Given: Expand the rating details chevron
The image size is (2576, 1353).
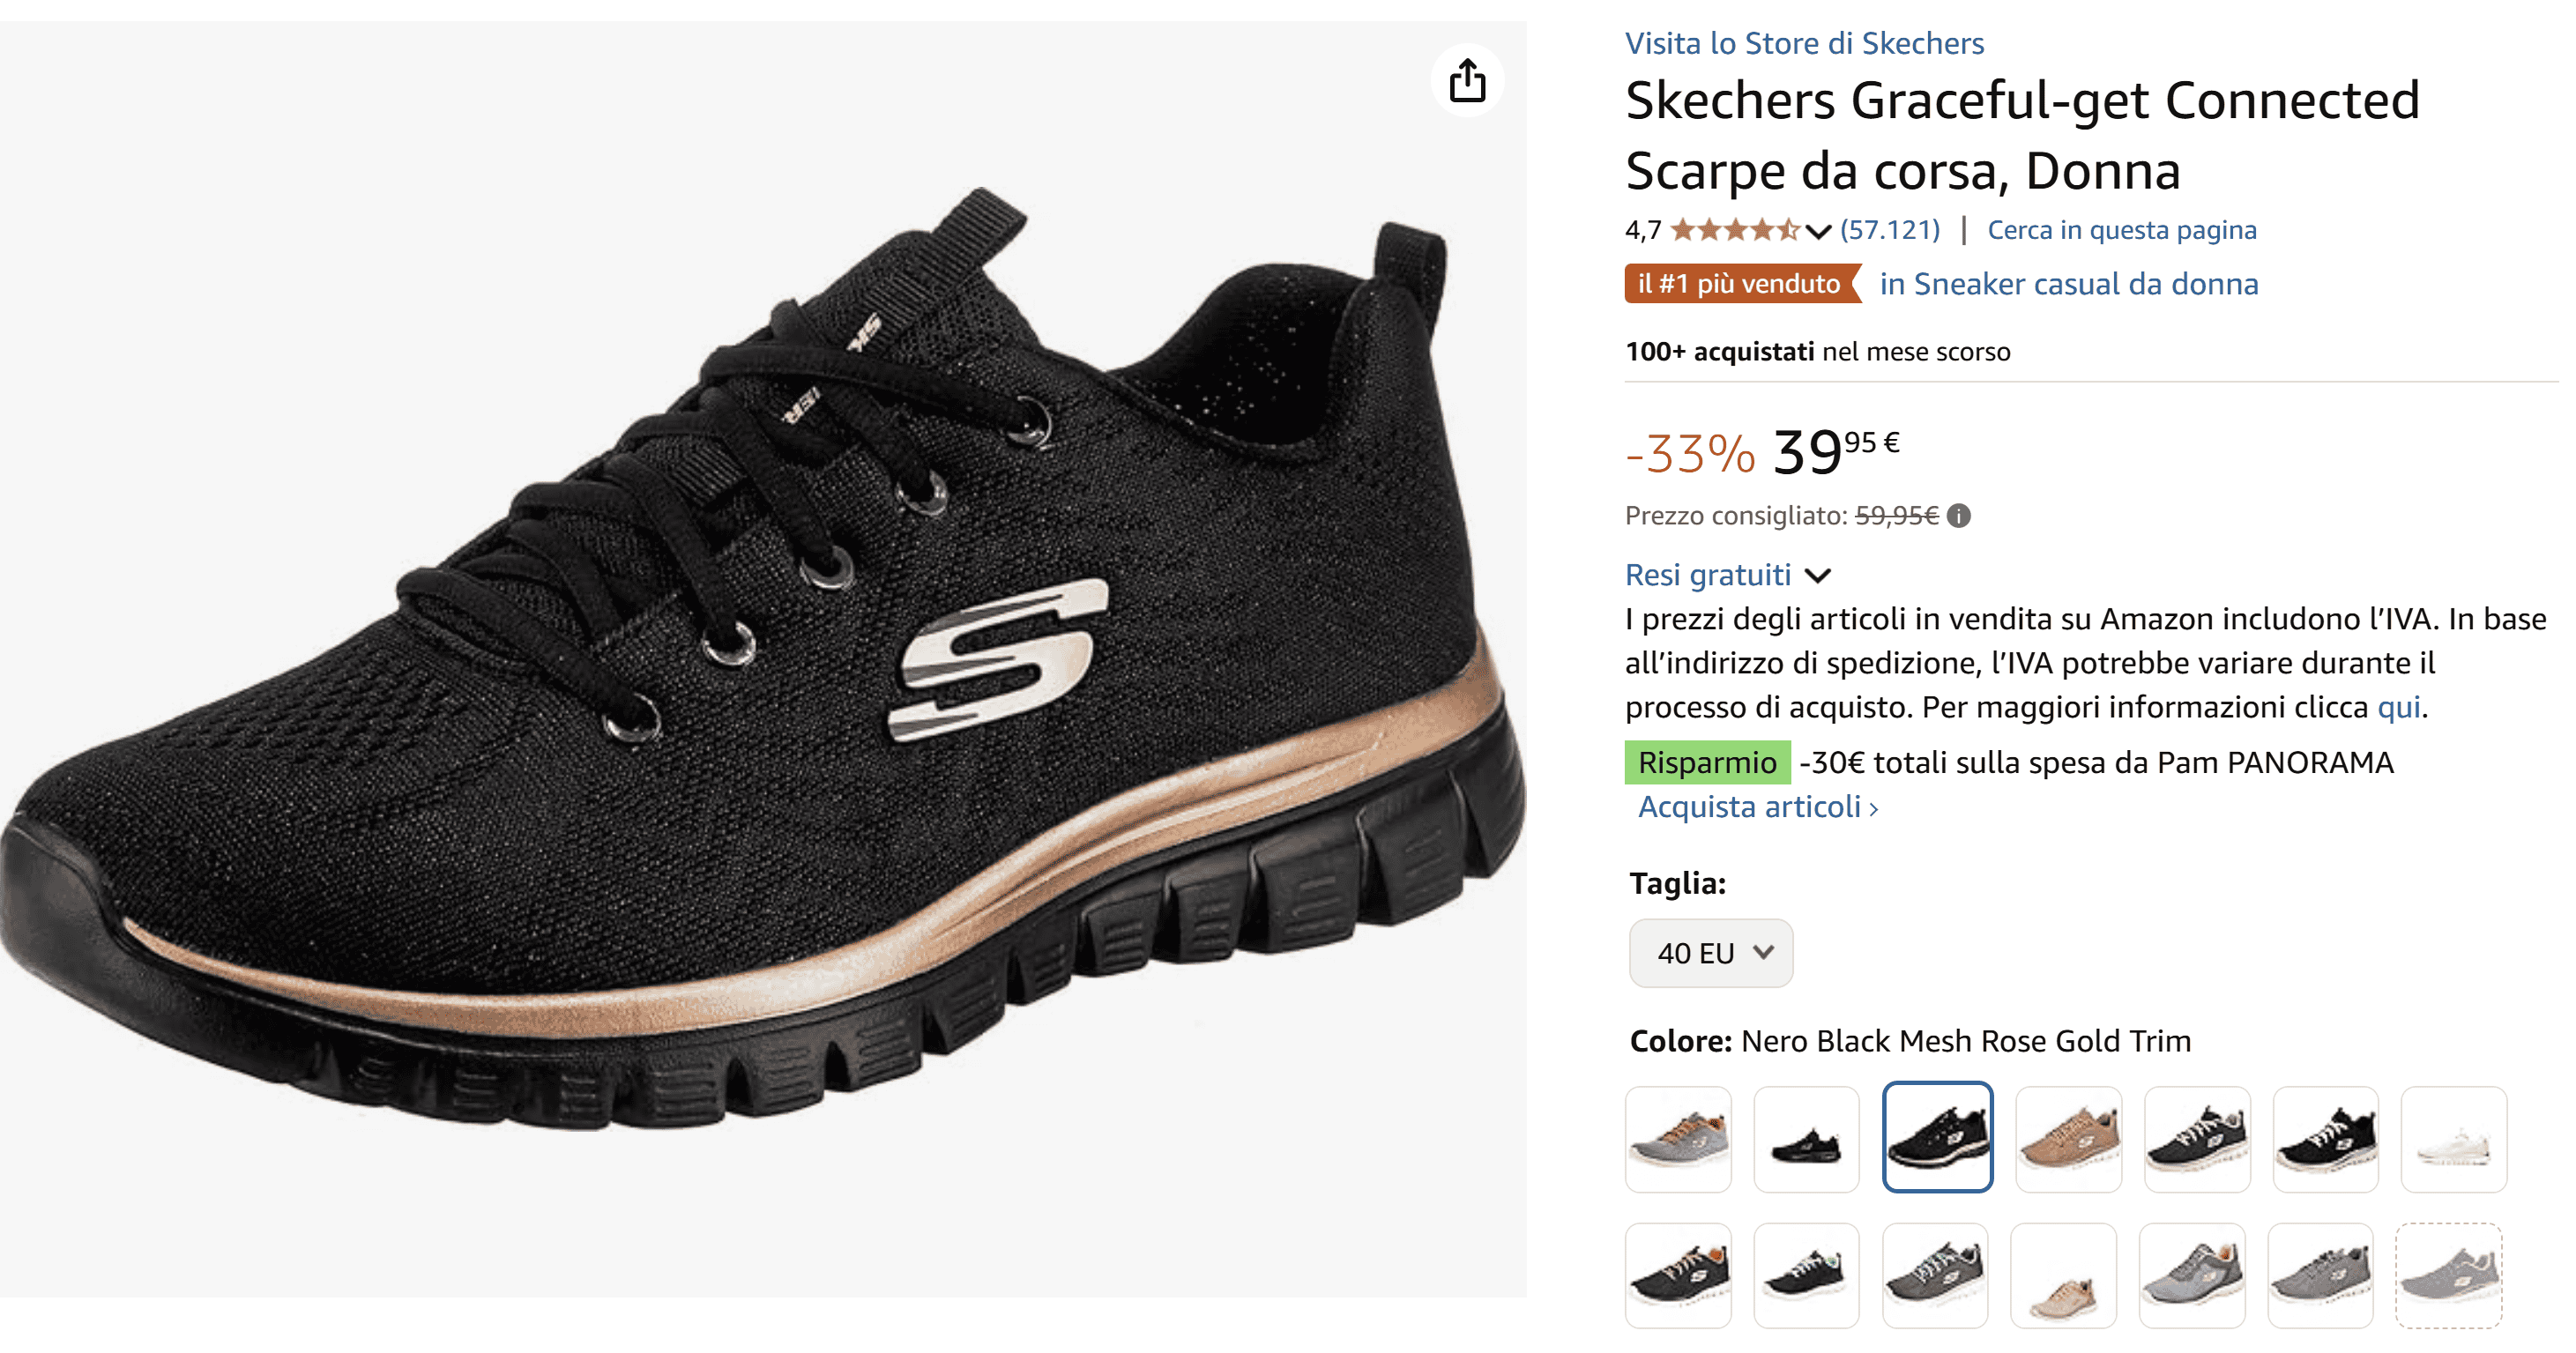Looking at the screenshot, I should [x=1819, y=232].
